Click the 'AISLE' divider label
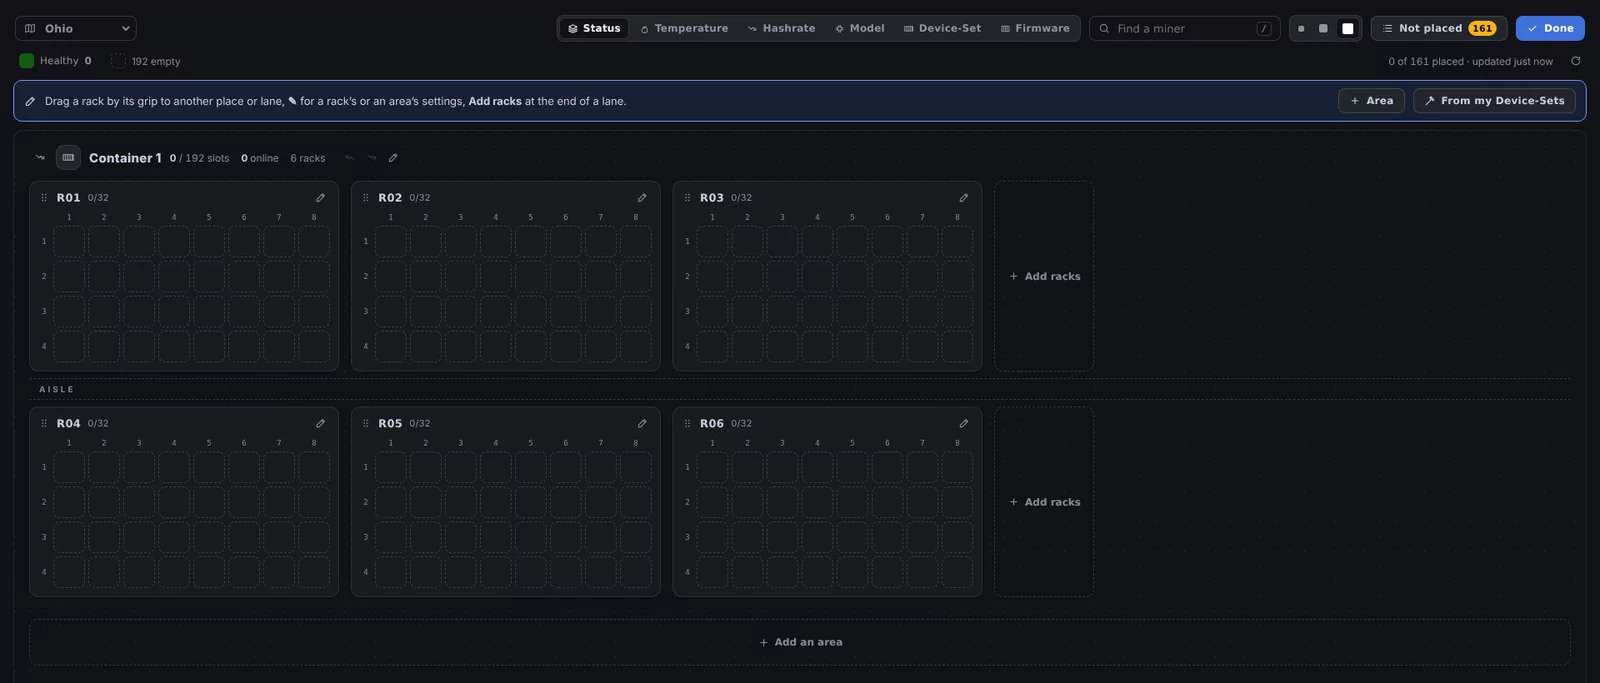 [x=57, y=389]
